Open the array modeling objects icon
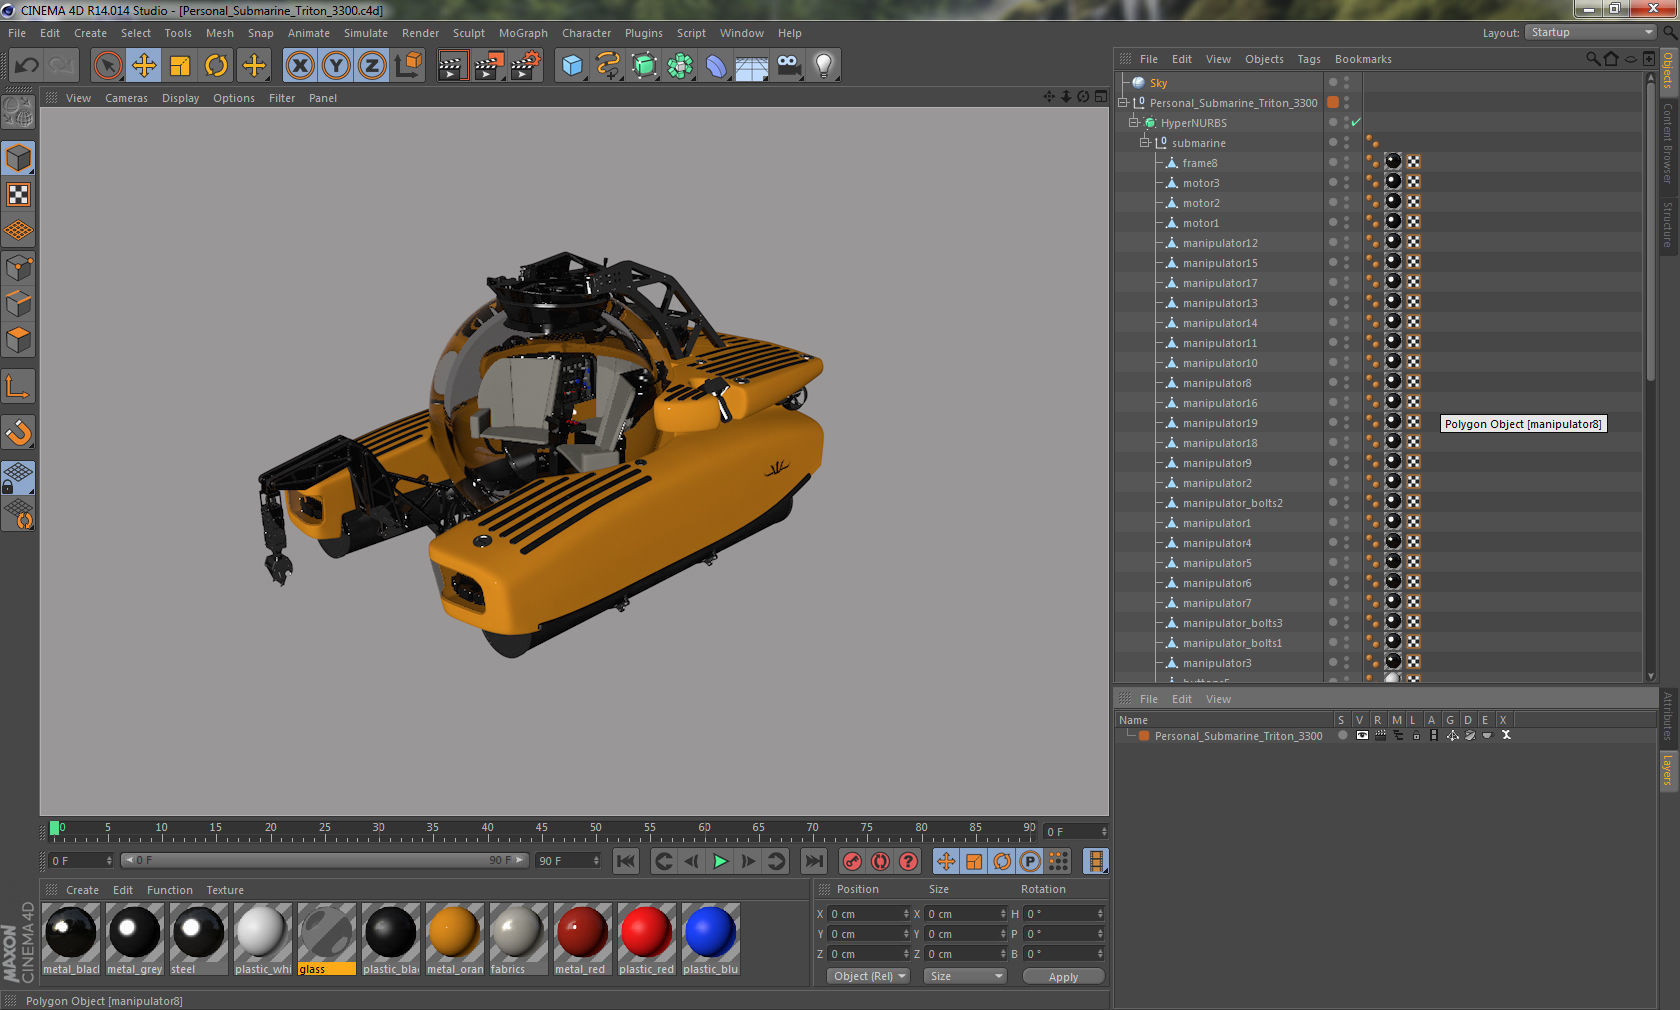 tap(680, 66)
